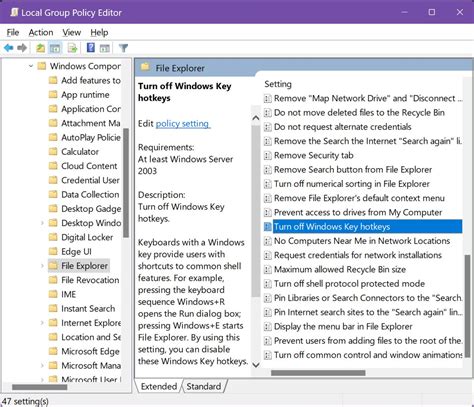The width and height of the screenshot is (474, 407).
Task: Open the Help menu
Action: (99, 32)
